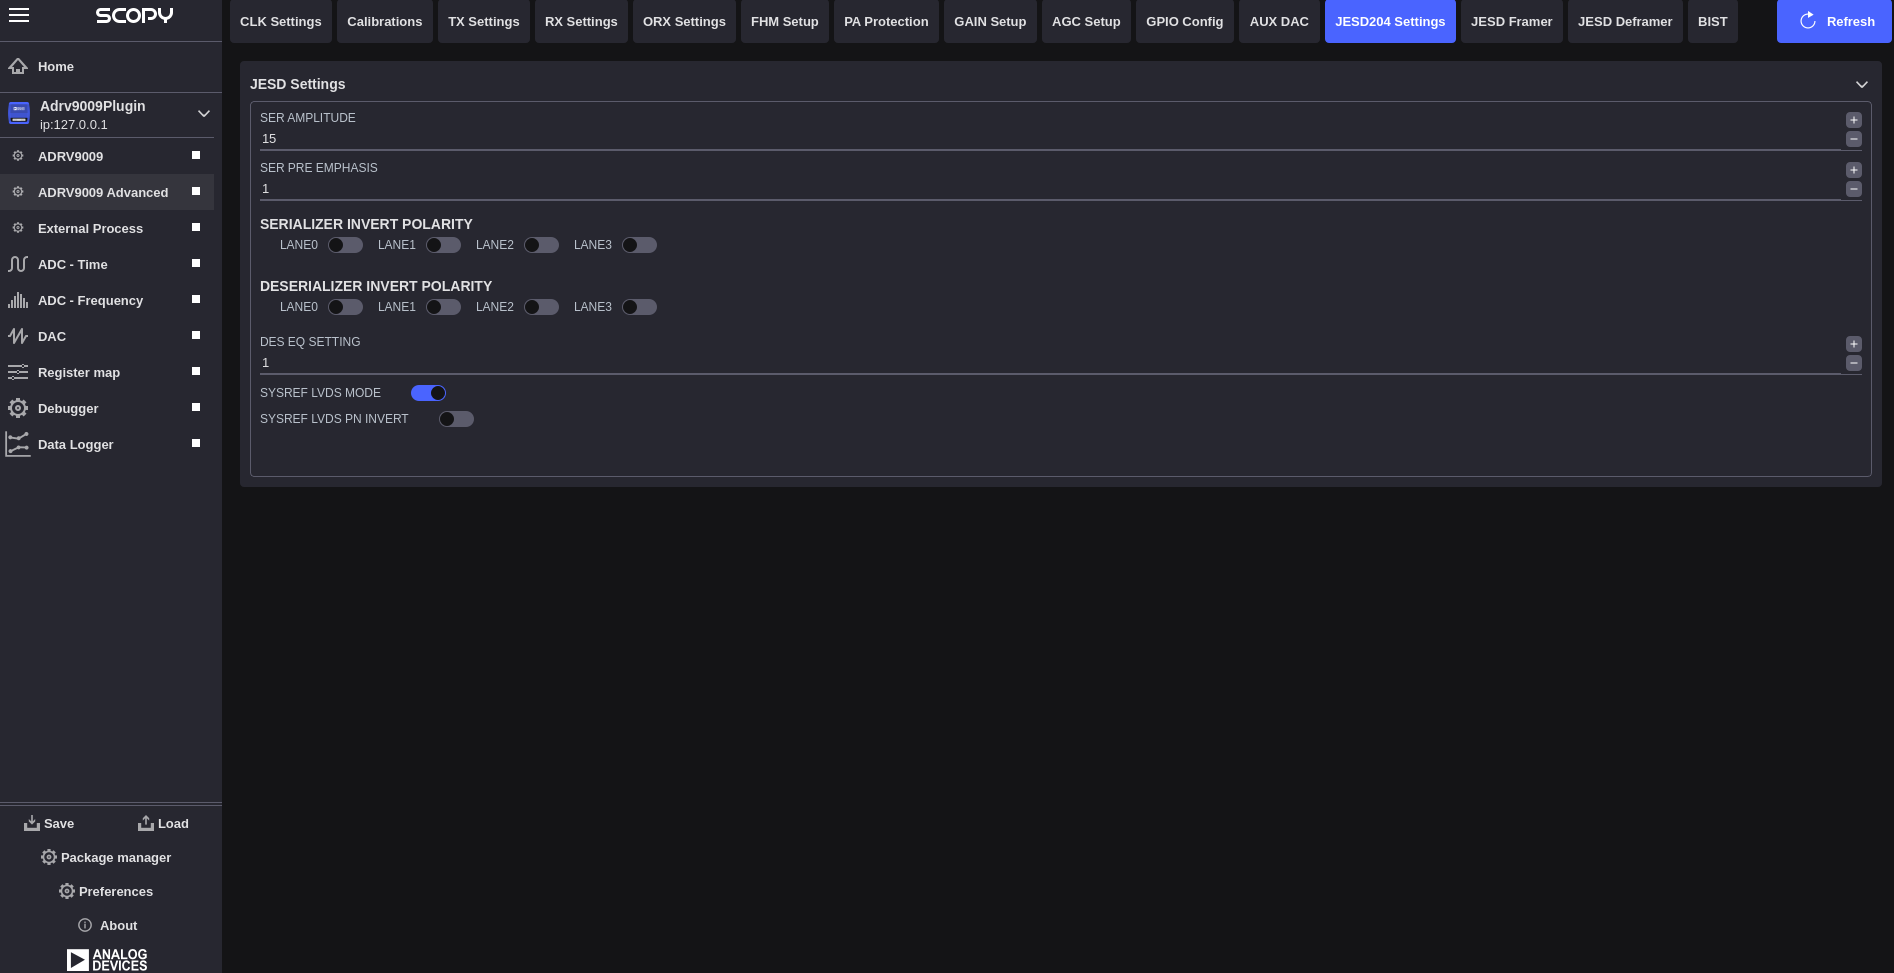The width and height of the screenshot is (1894, 973).
Task: Toggle Serializer Invert Polarity LANE3
Action: pos(640,245)
